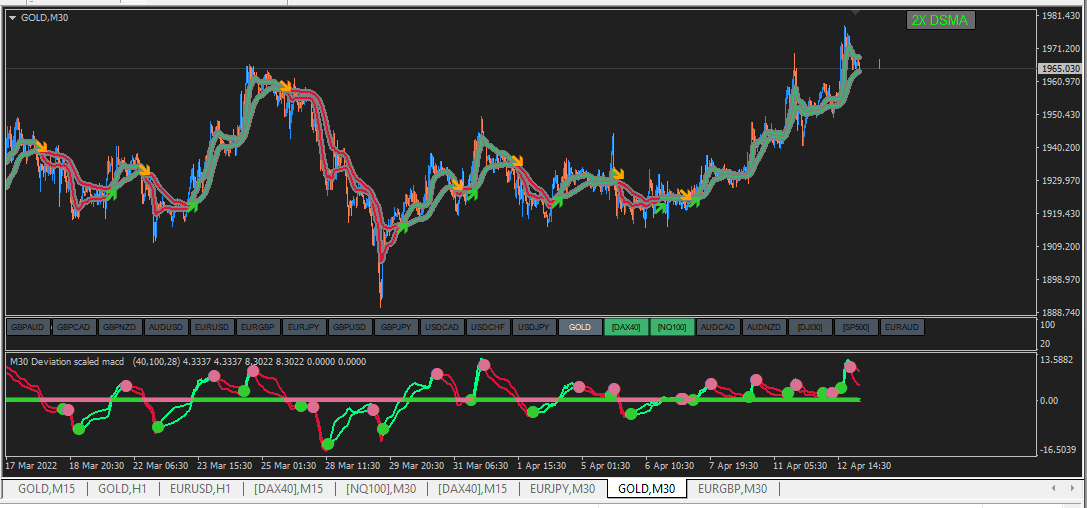Click the chart shift triangle marker at top

pos(855,12)
